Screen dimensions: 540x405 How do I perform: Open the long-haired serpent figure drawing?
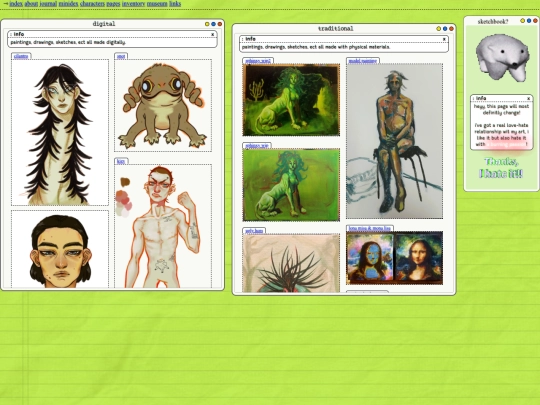click(60, 133)
